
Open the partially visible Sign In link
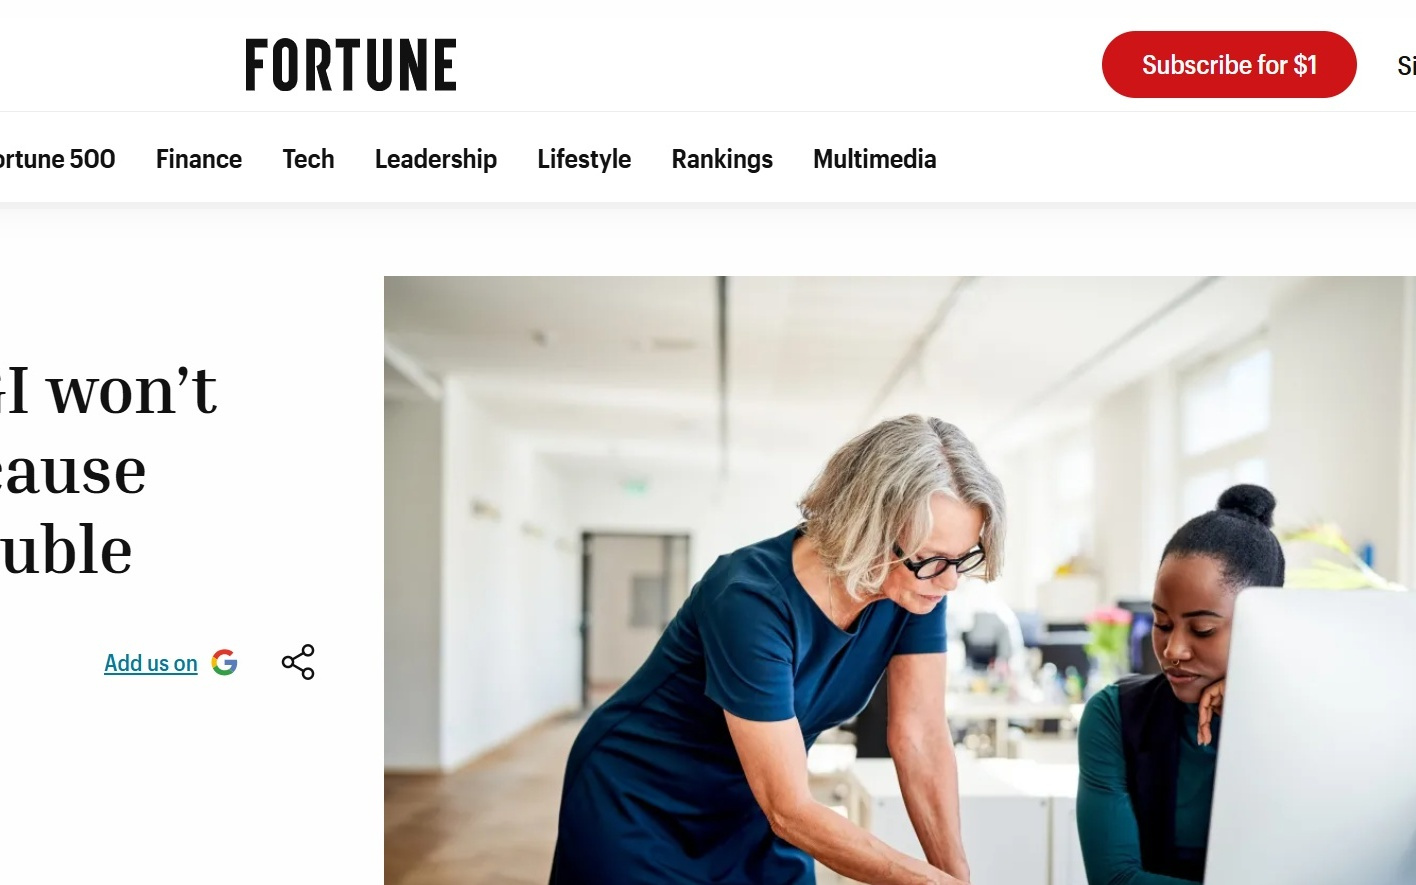coord(1406,66)
